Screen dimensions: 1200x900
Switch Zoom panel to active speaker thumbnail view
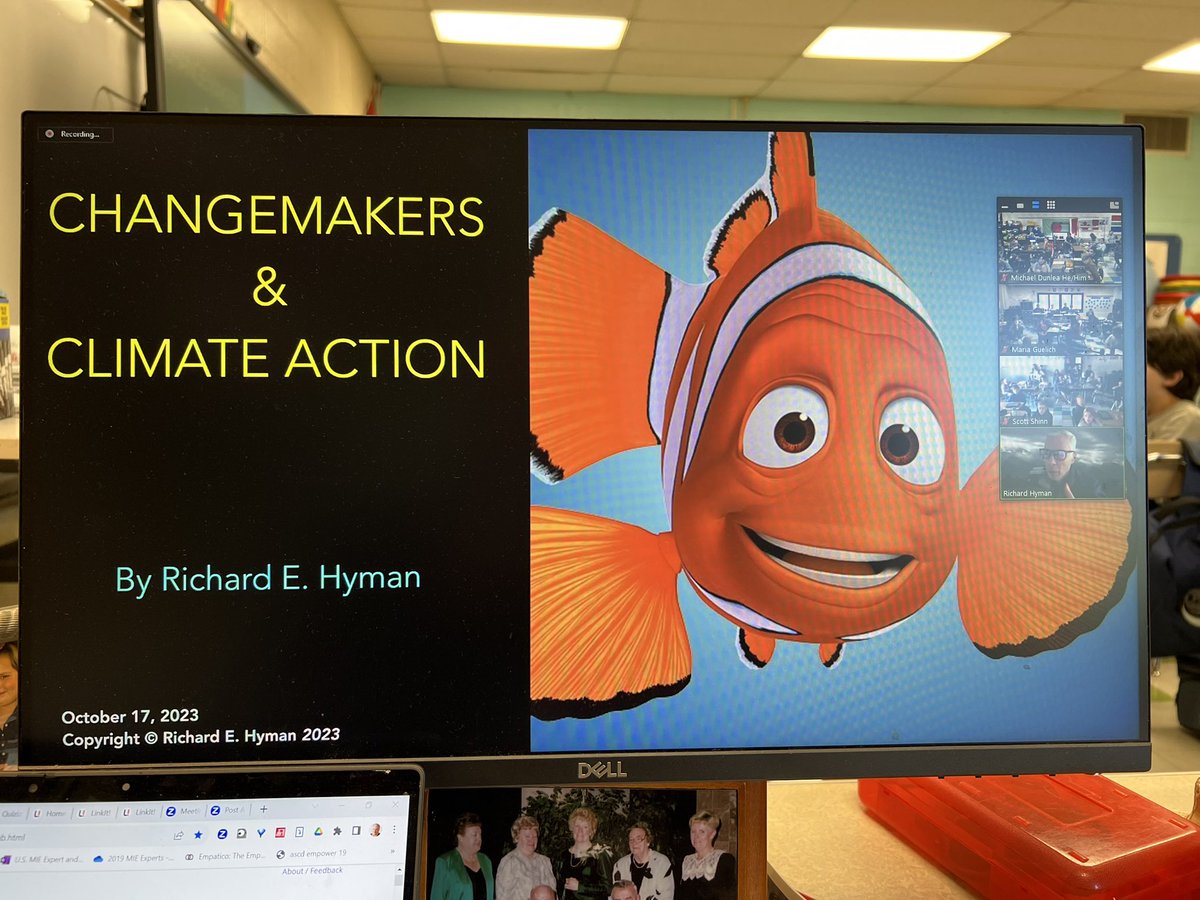(1020, 205)
